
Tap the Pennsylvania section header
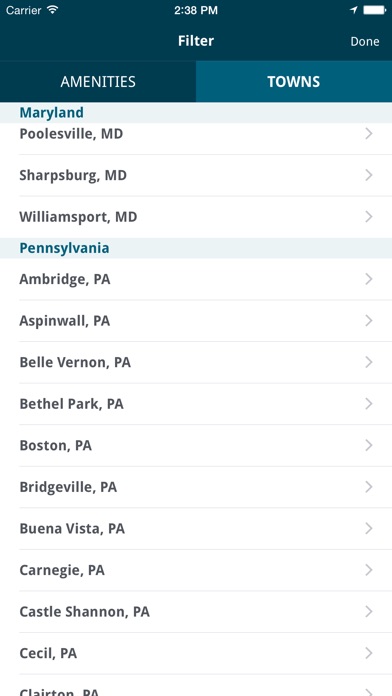tap(196, 248)
